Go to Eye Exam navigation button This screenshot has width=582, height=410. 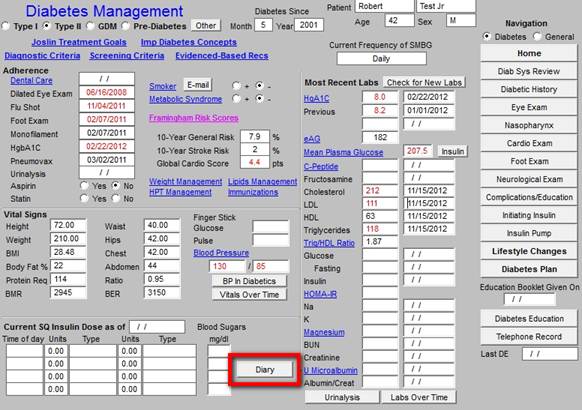point(529,107)
